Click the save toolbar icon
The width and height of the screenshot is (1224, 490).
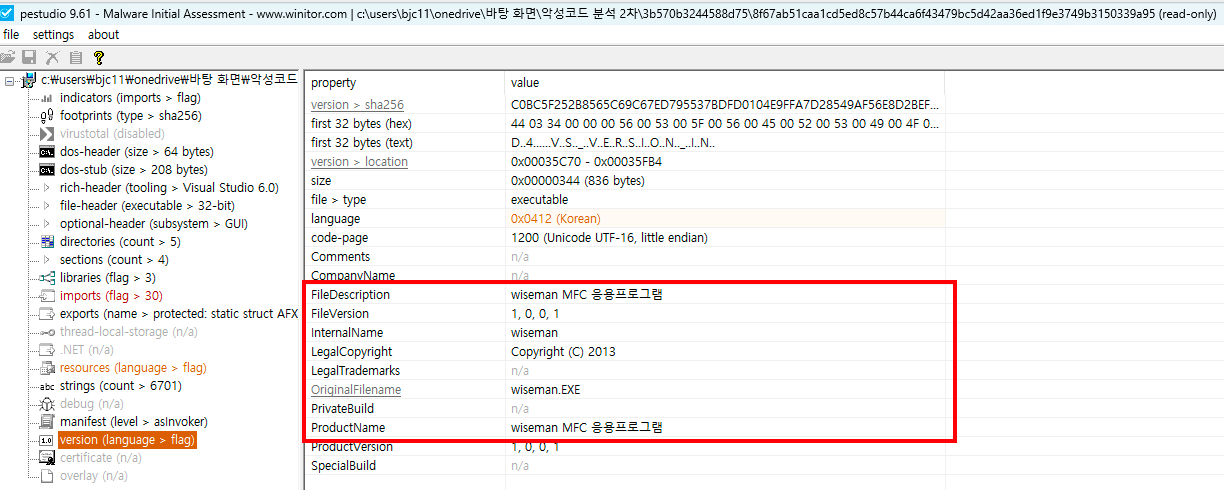pos(29,58)
